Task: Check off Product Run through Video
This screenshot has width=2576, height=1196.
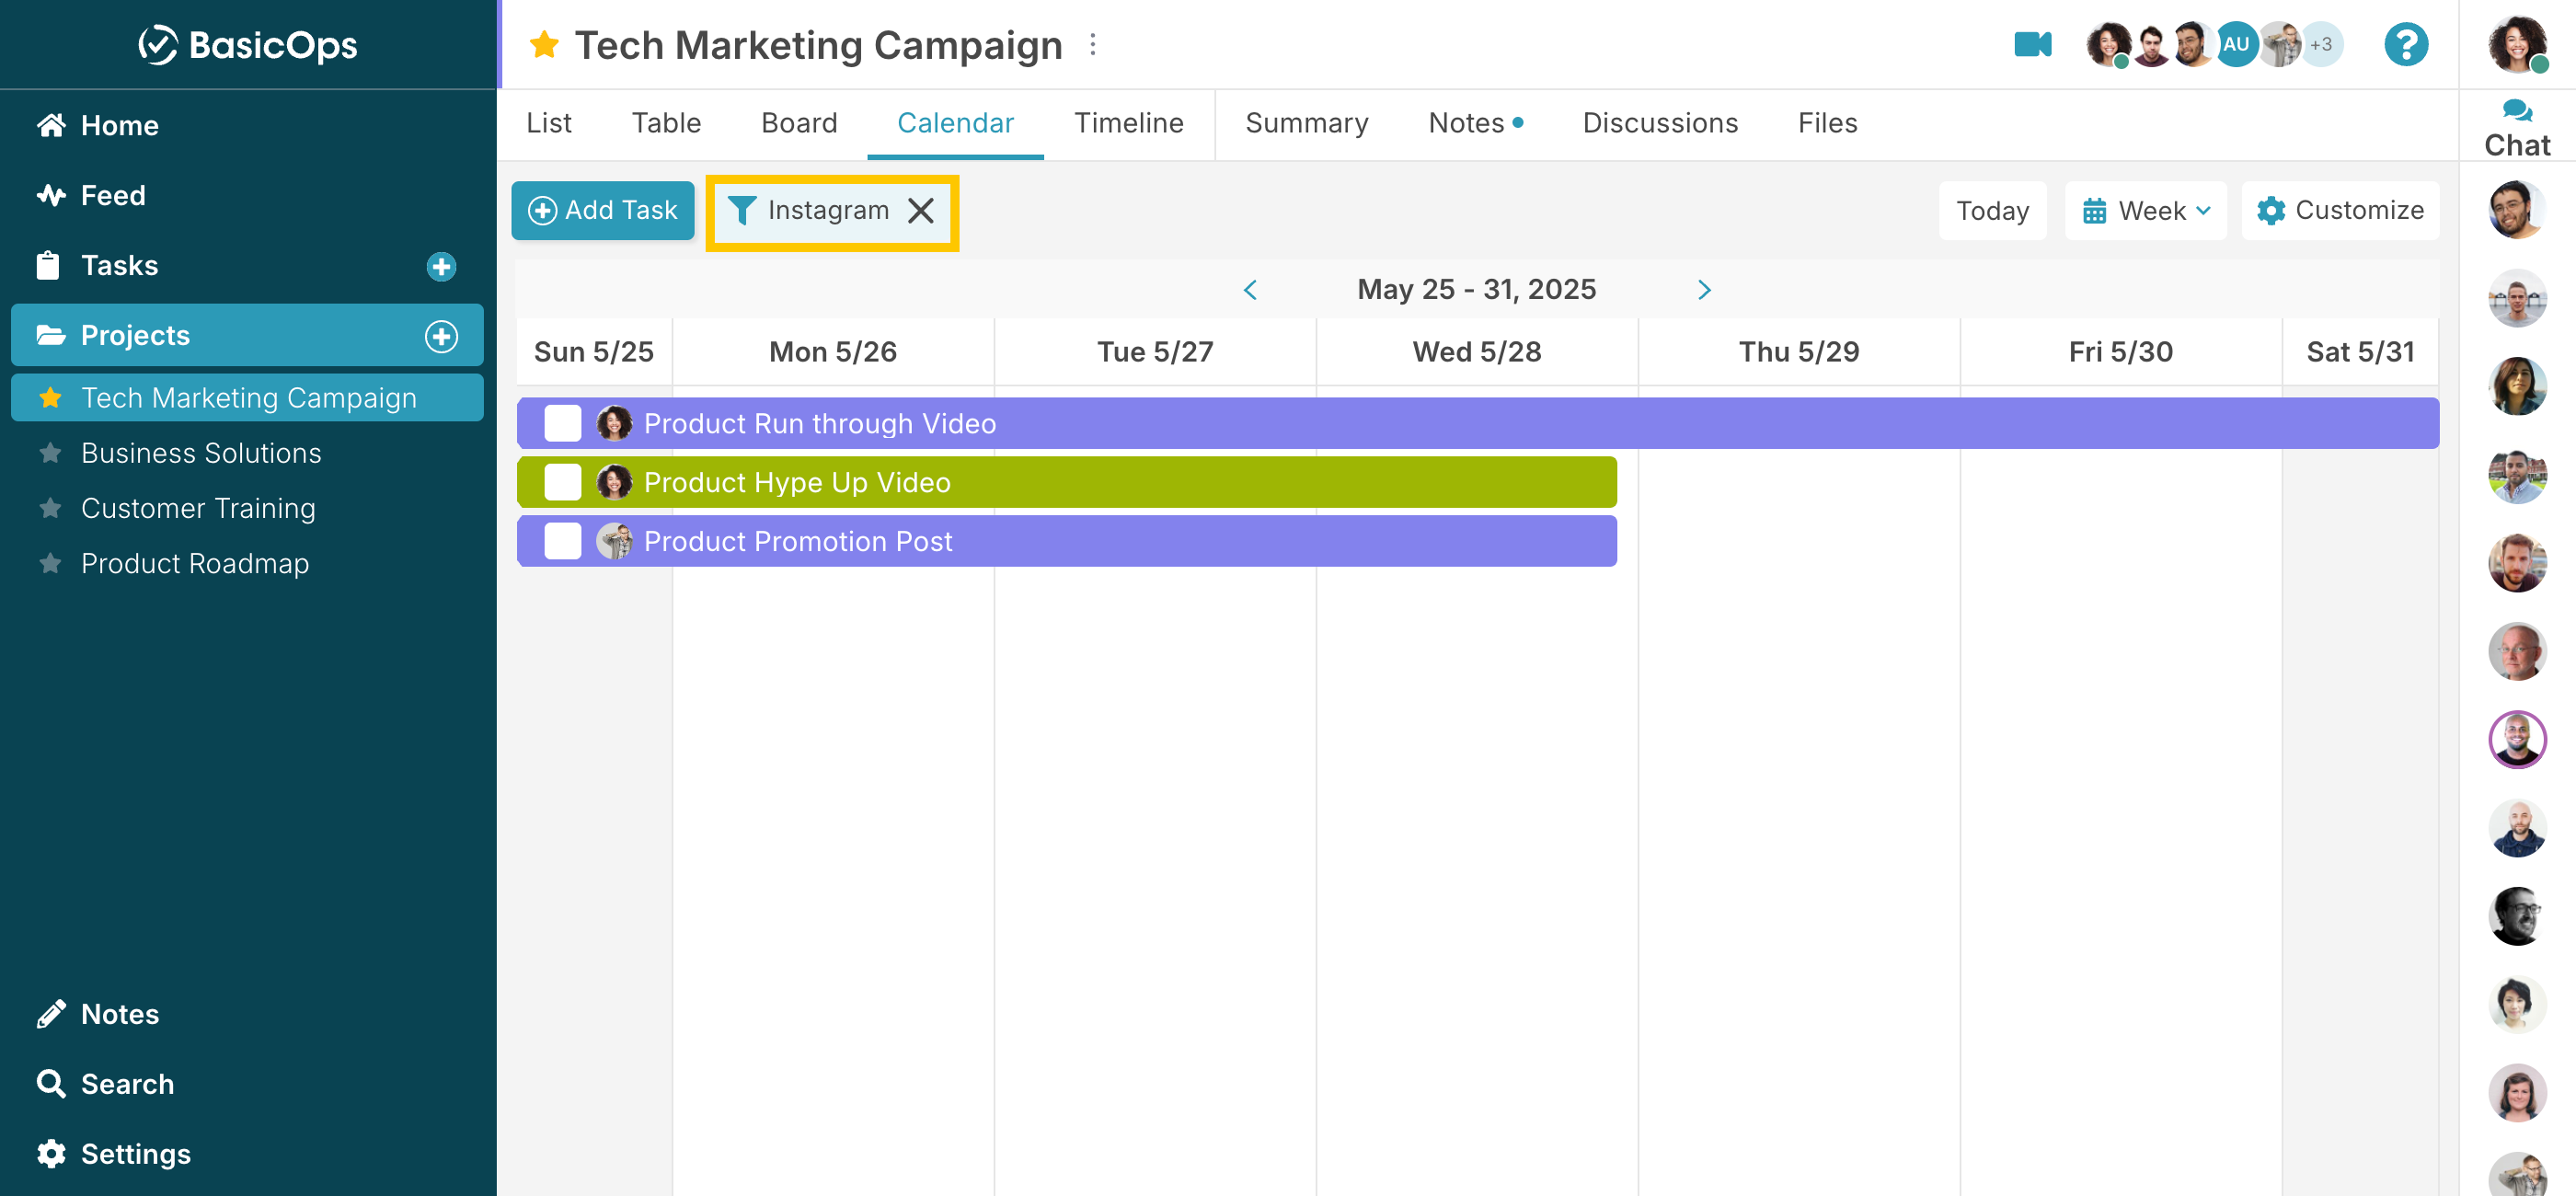Action: click(x=562, y=423)
